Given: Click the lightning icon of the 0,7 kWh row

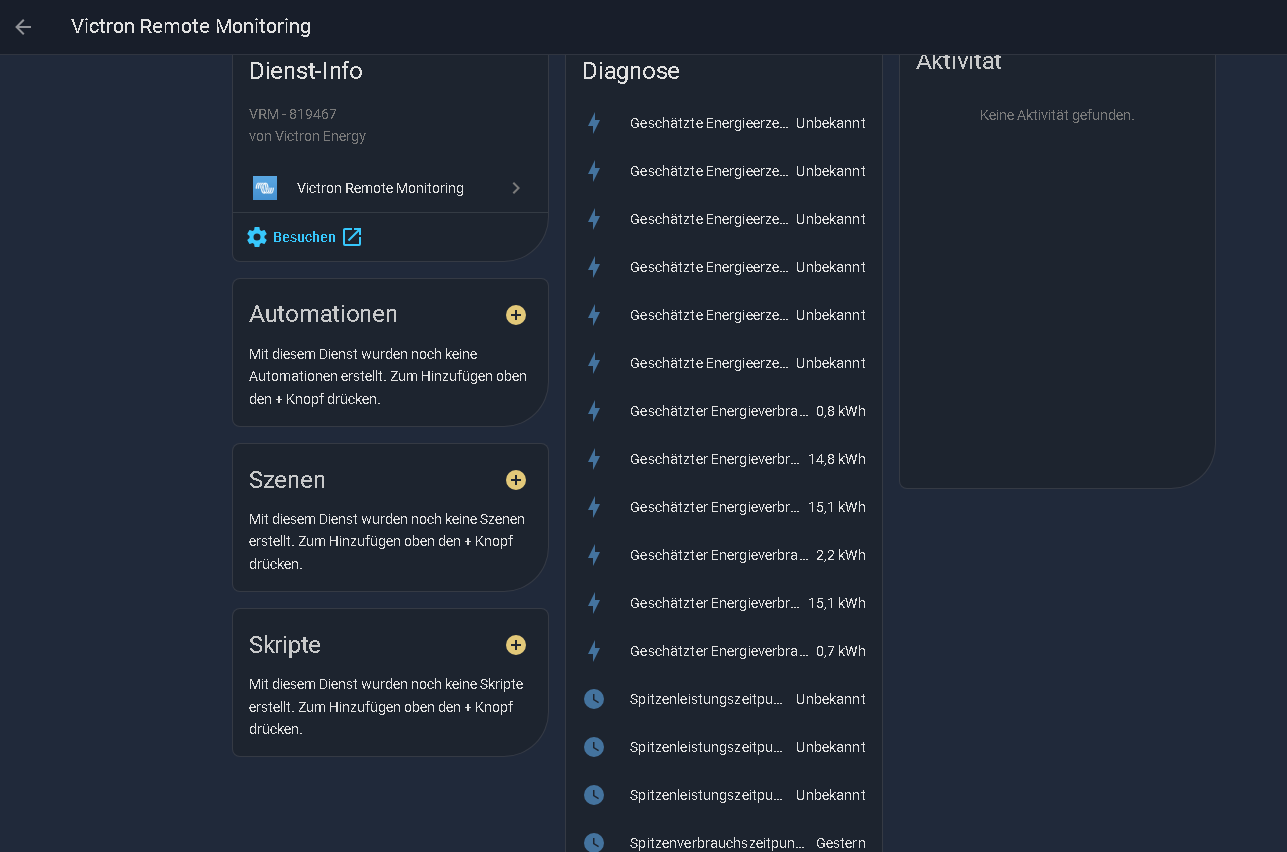Looking at the screenshot, I should (x=594, y=651).
